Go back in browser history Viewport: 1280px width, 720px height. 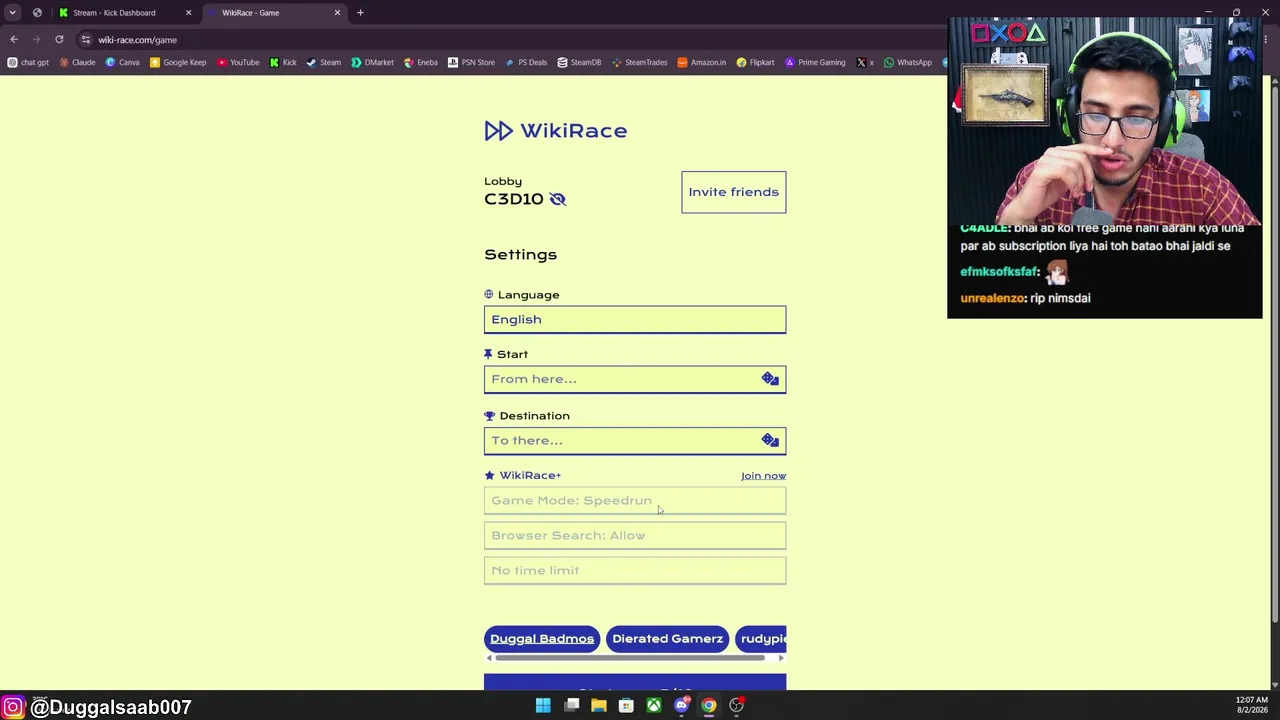[x=14, y=39]
